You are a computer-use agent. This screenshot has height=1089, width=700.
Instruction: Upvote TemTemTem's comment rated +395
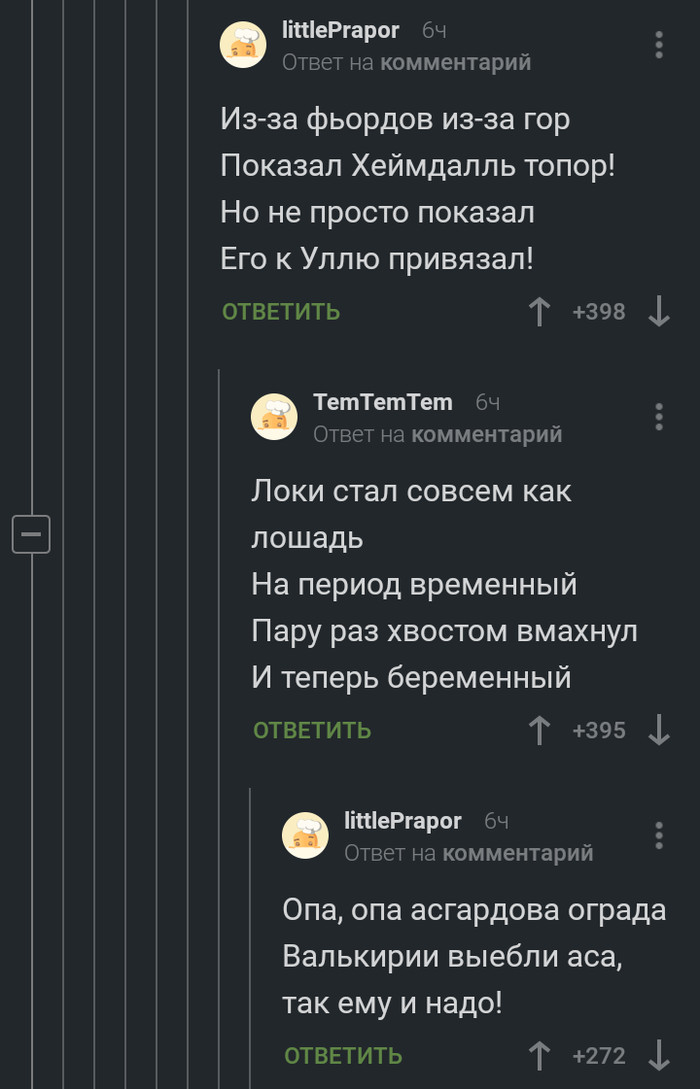click(x=540, y=730)
